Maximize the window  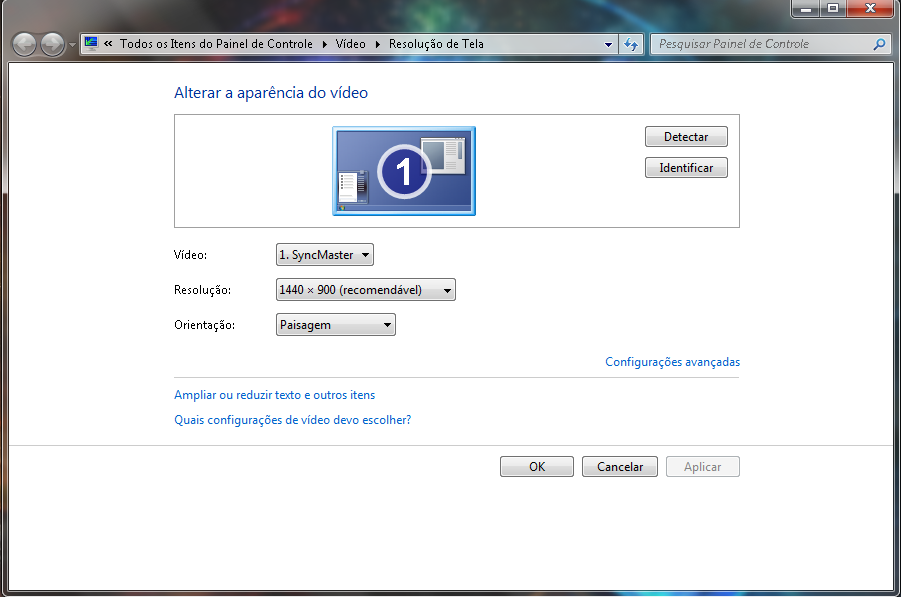click(x=833, y=9)
